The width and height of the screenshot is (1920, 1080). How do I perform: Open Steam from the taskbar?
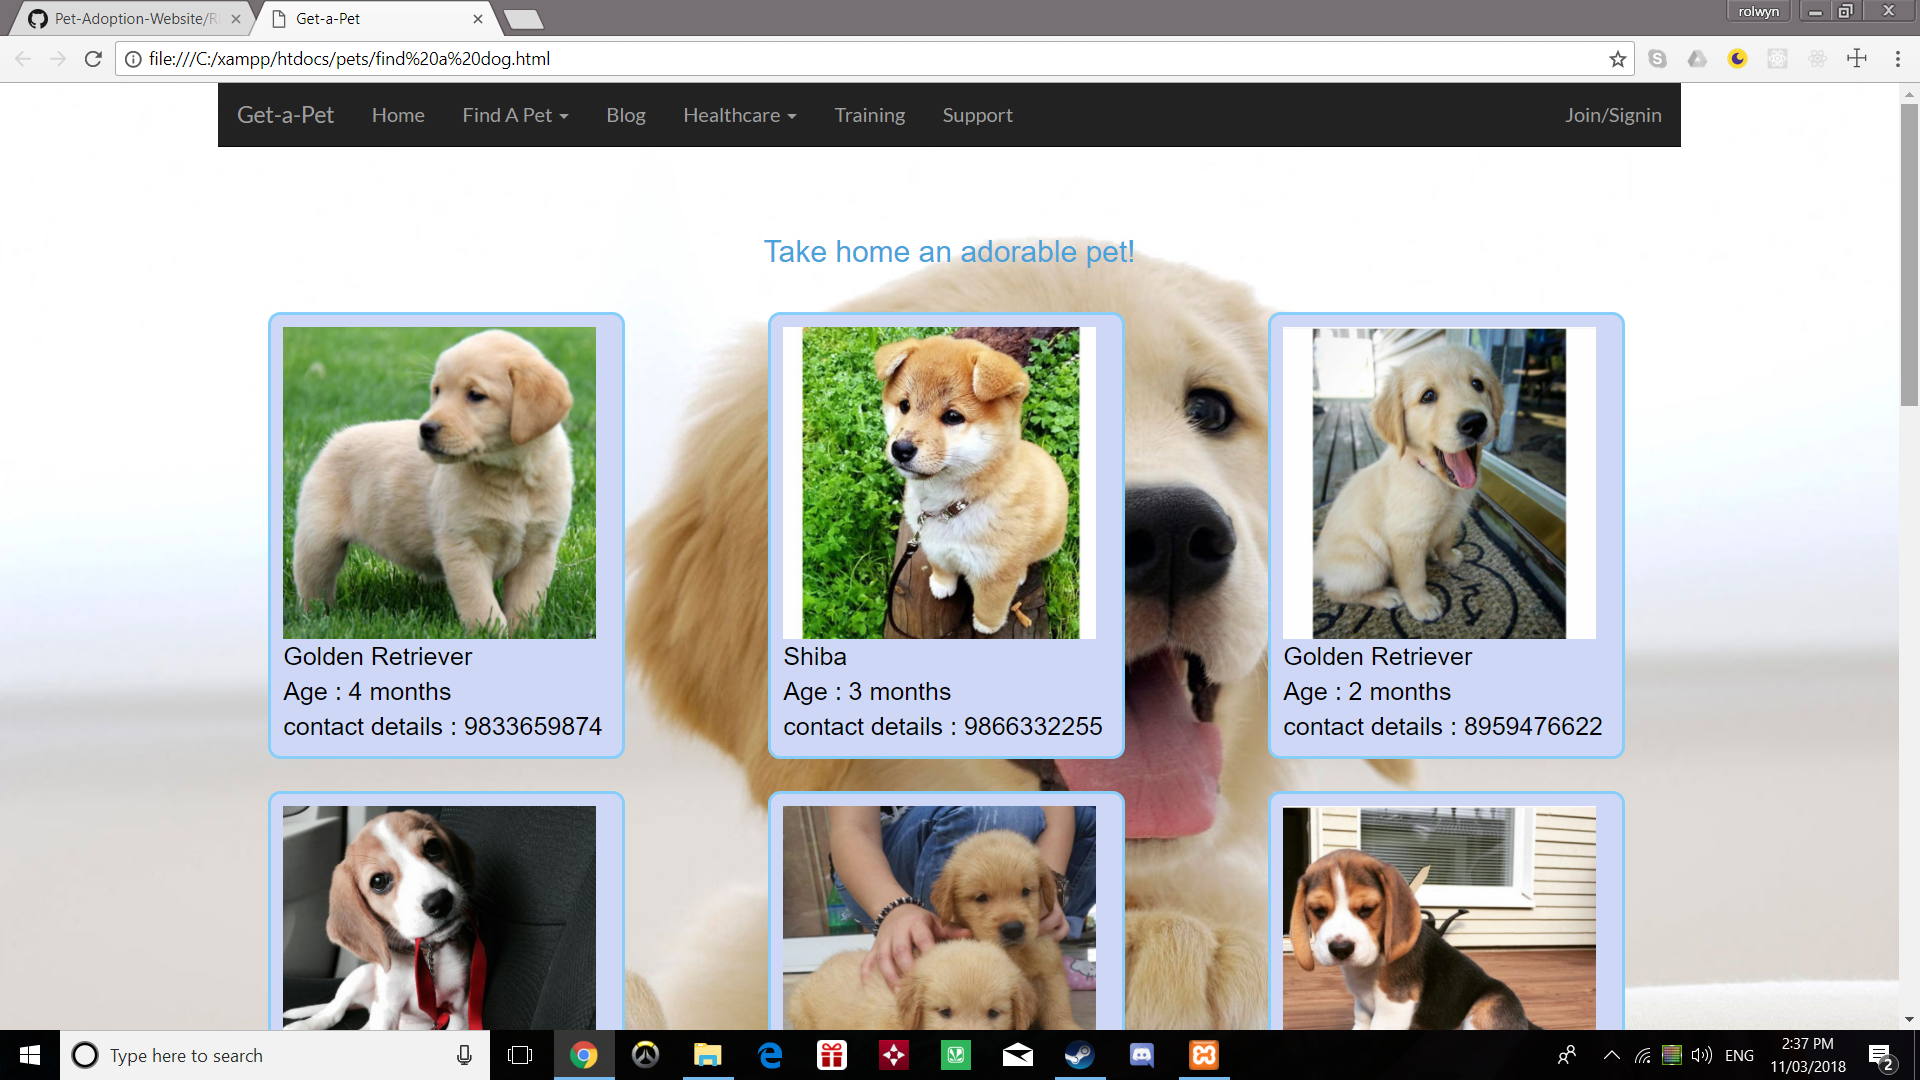[1080, 1055]
